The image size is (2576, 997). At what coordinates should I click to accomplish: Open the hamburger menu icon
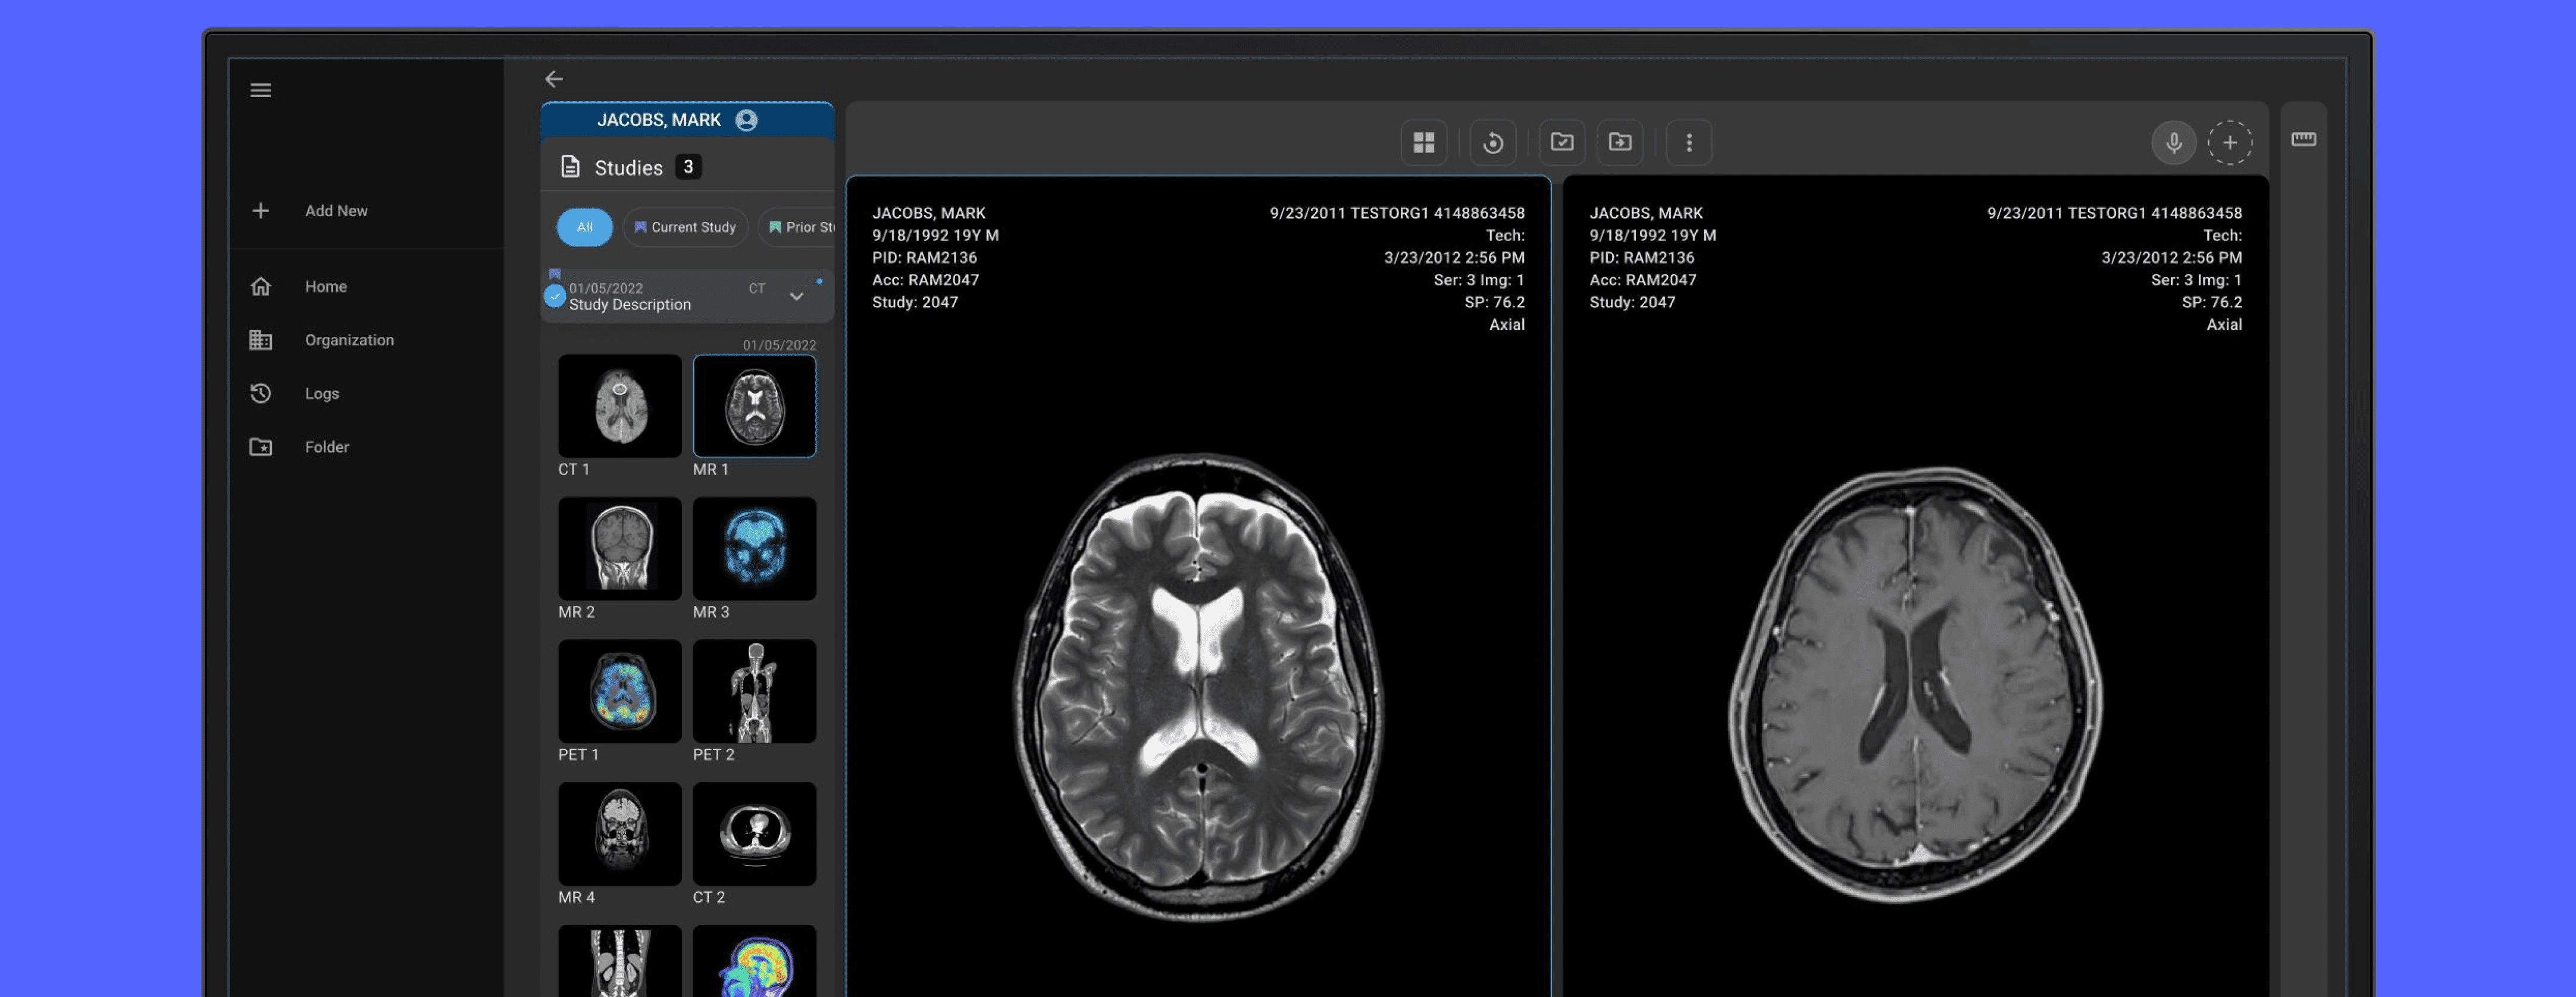pyautogui.click(x=260, y=90)
